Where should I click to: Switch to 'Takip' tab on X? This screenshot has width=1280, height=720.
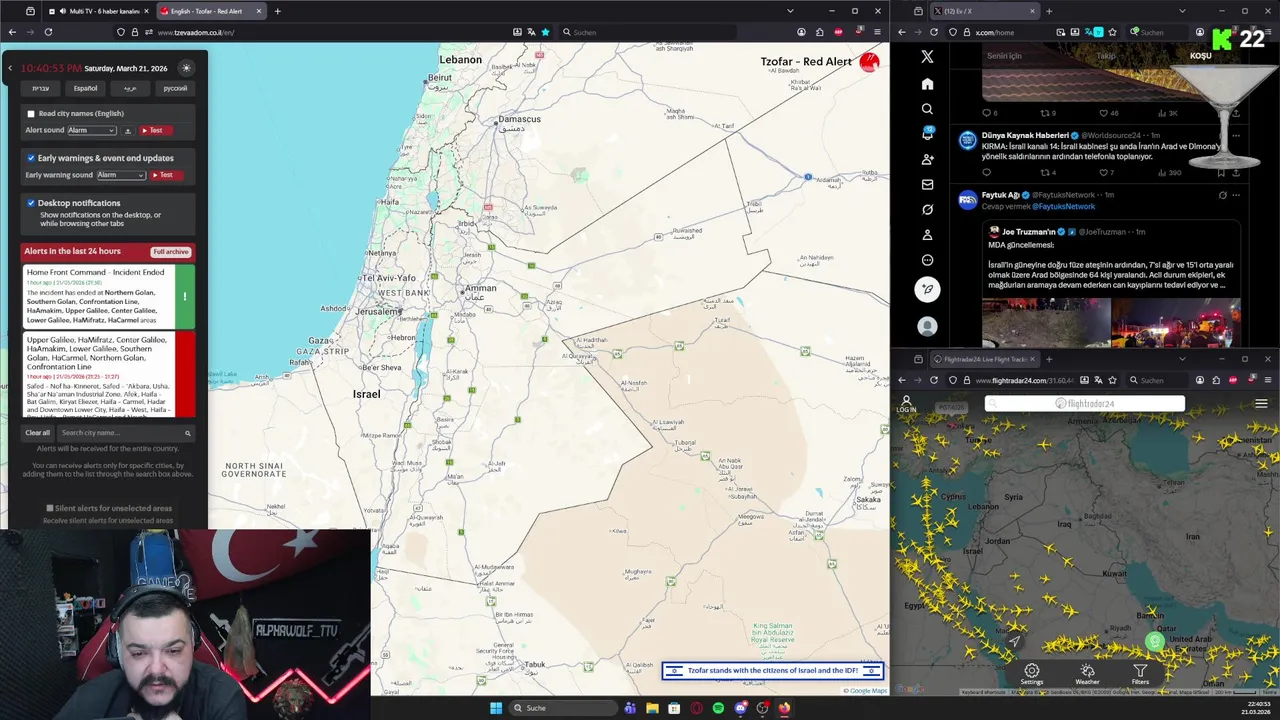tap(1105, 56)
